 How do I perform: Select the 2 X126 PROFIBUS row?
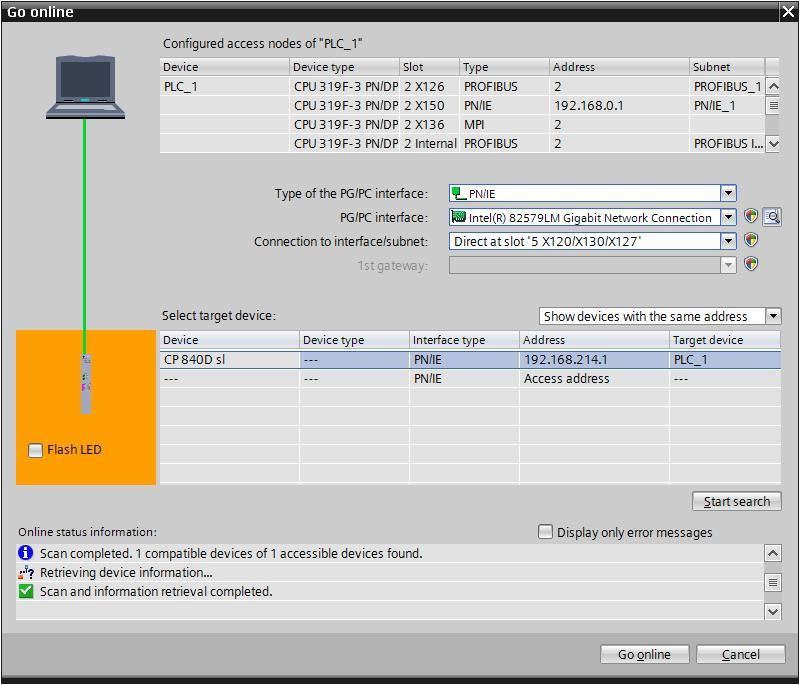pyautogui.click(x=462, y=87)
